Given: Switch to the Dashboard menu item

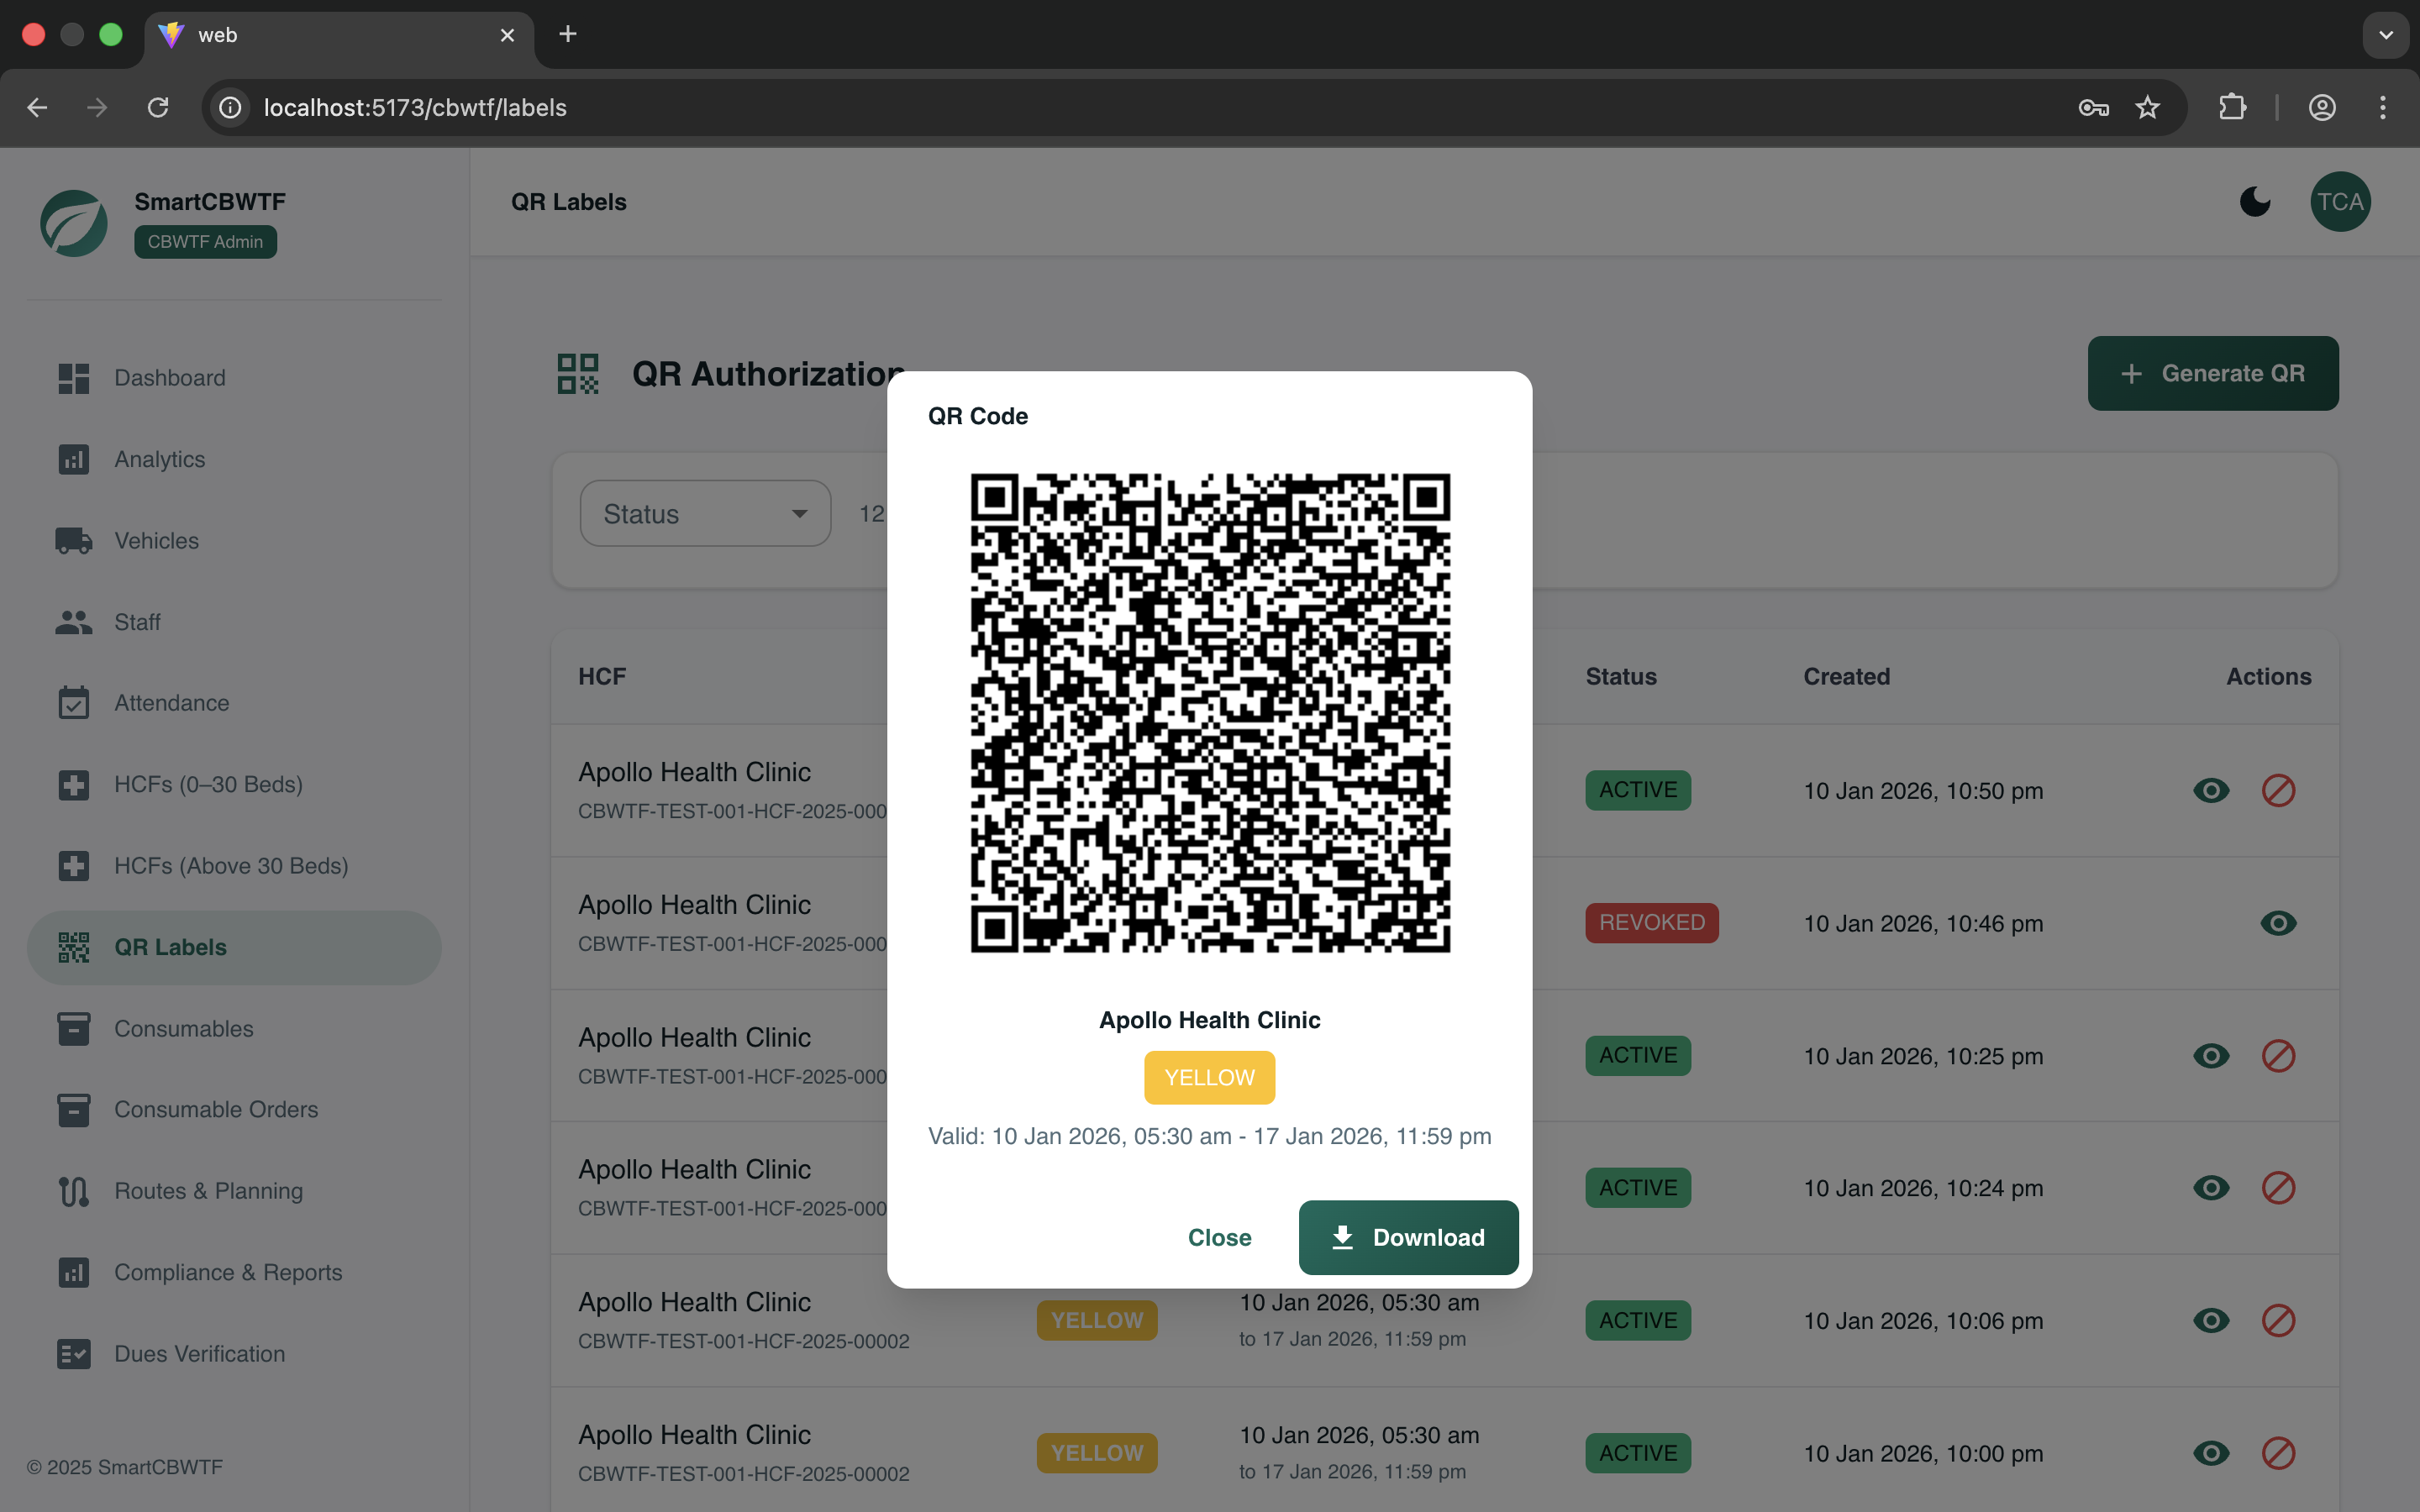Looking at the screenshot, I should (169, 377).
